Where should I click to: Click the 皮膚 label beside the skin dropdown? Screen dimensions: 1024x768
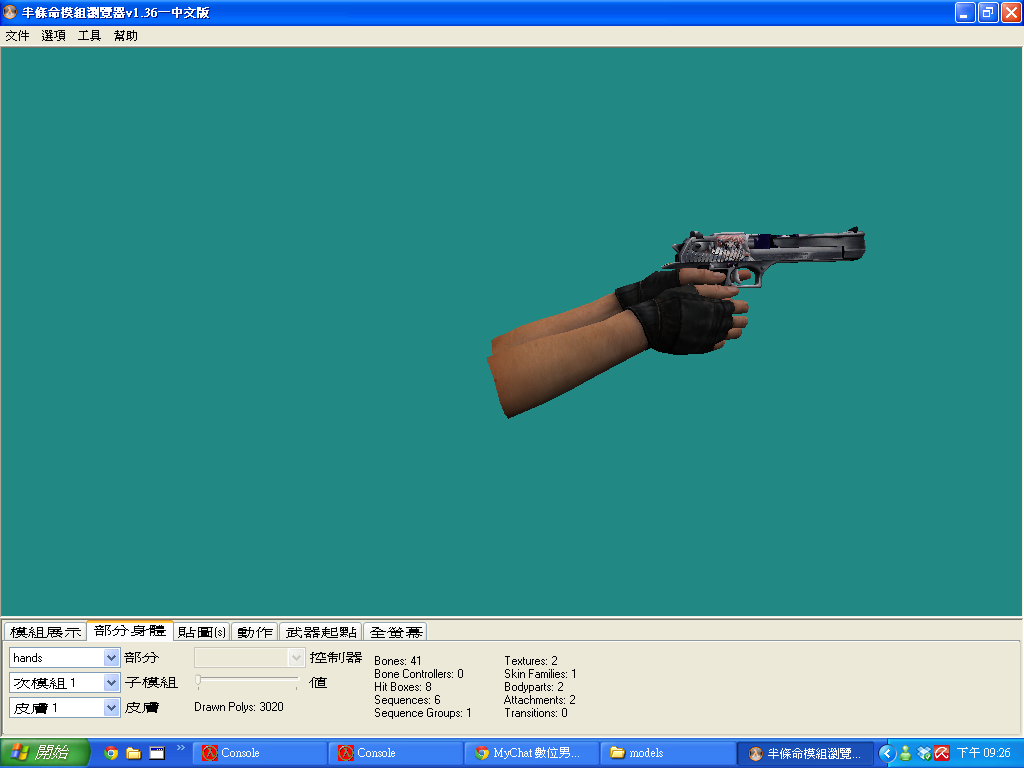point(142,707)
